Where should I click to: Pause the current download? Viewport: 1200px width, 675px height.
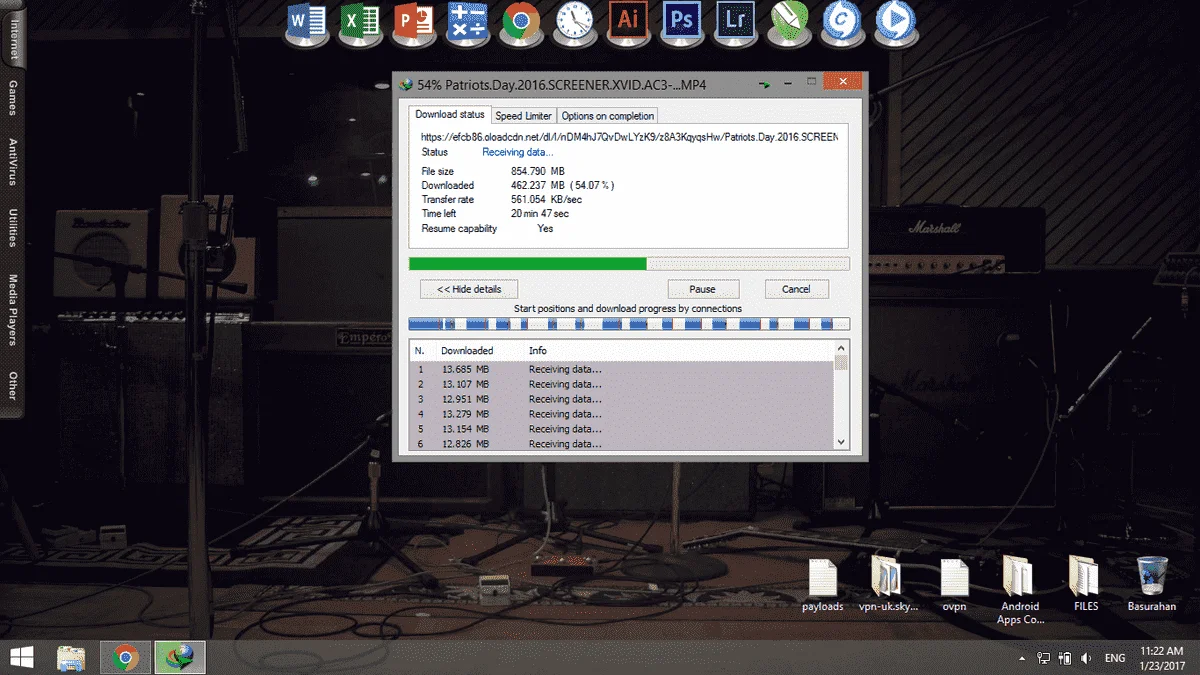point(703,289)
